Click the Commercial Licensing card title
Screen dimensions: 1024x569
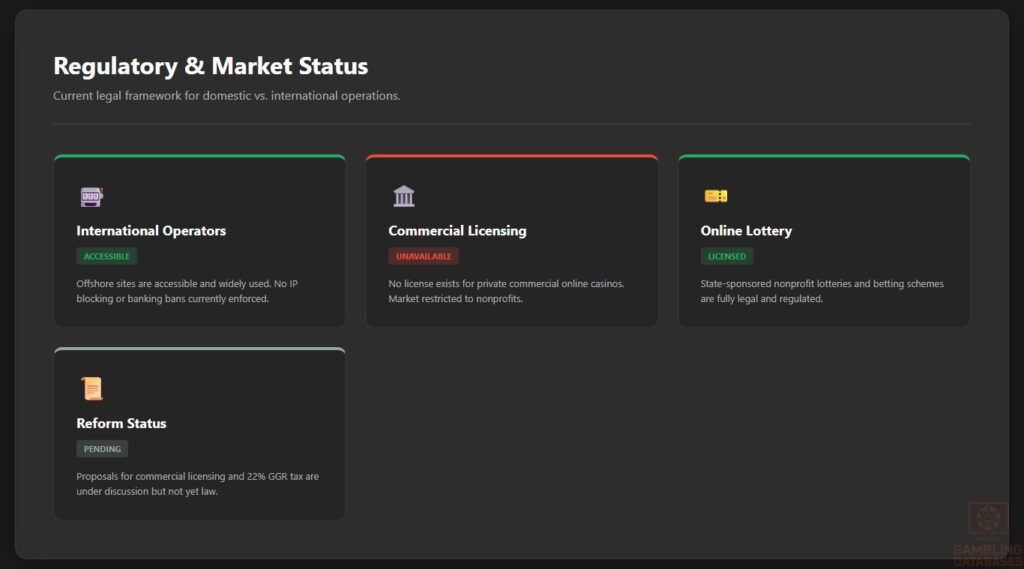[x=457, y=231]
